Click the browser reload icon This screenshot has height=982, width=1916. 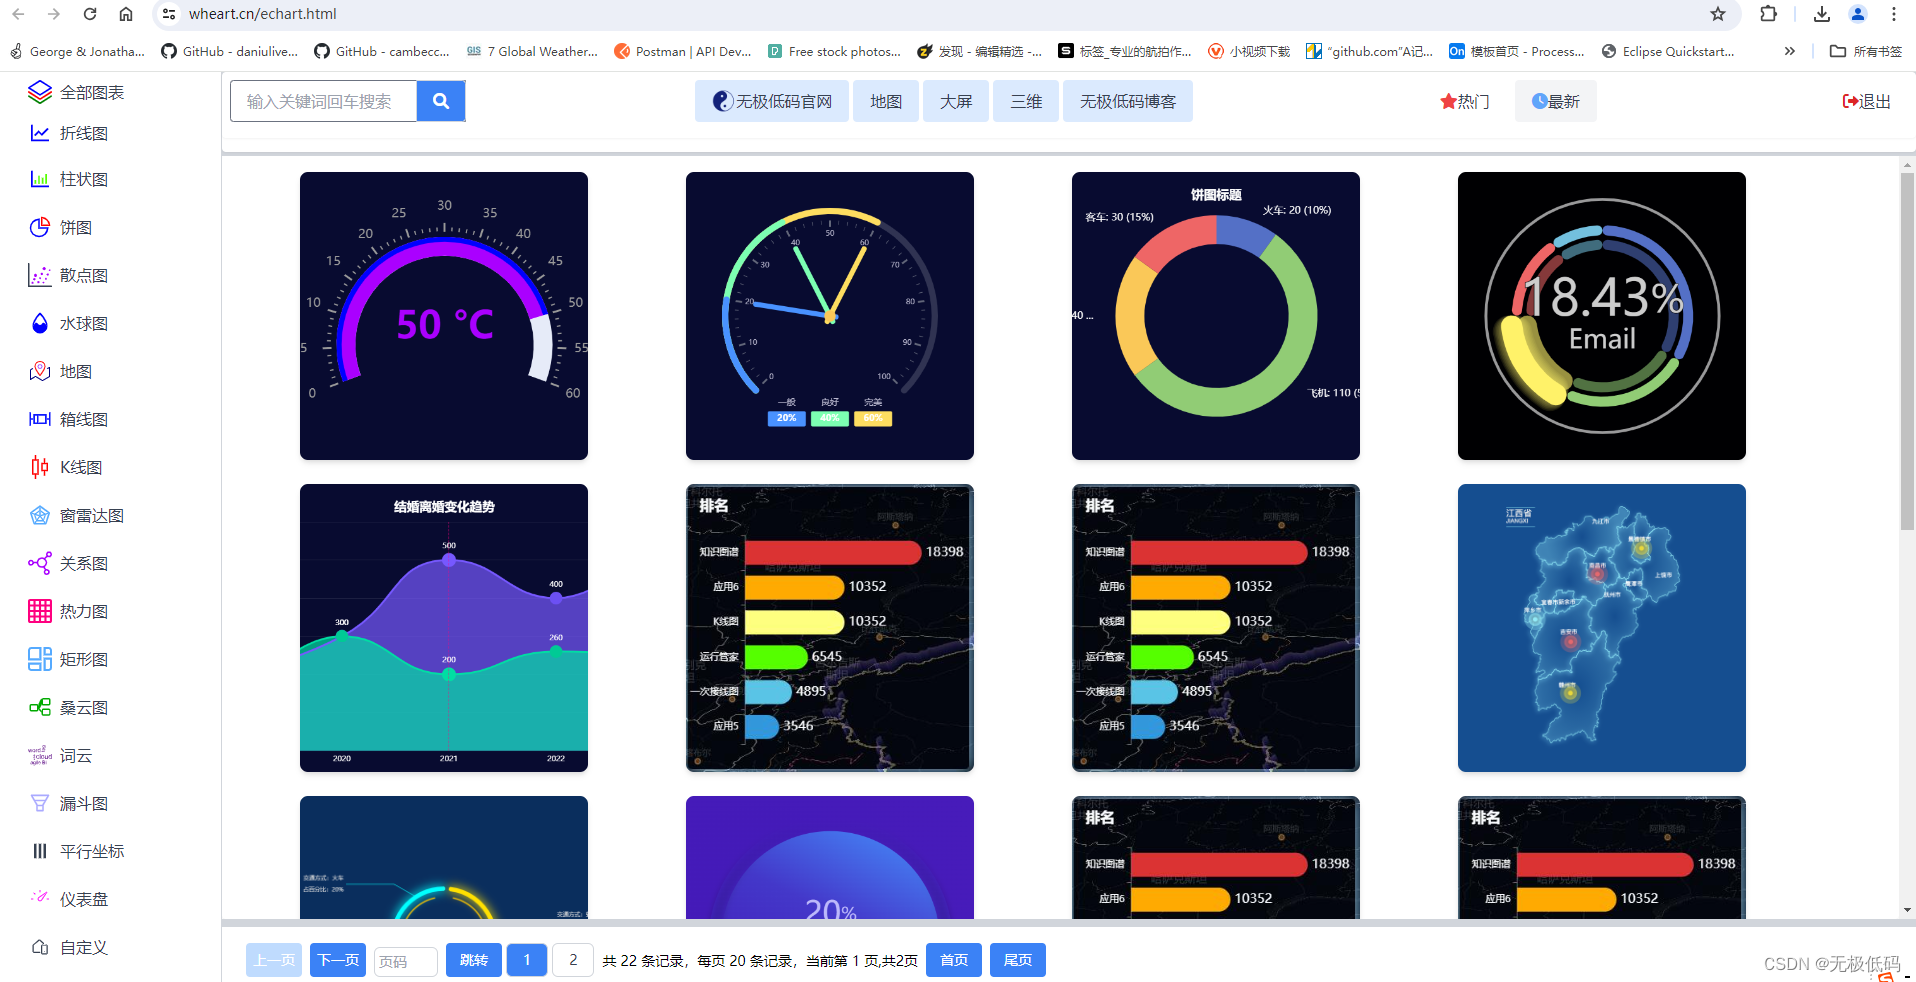point(90,14)
